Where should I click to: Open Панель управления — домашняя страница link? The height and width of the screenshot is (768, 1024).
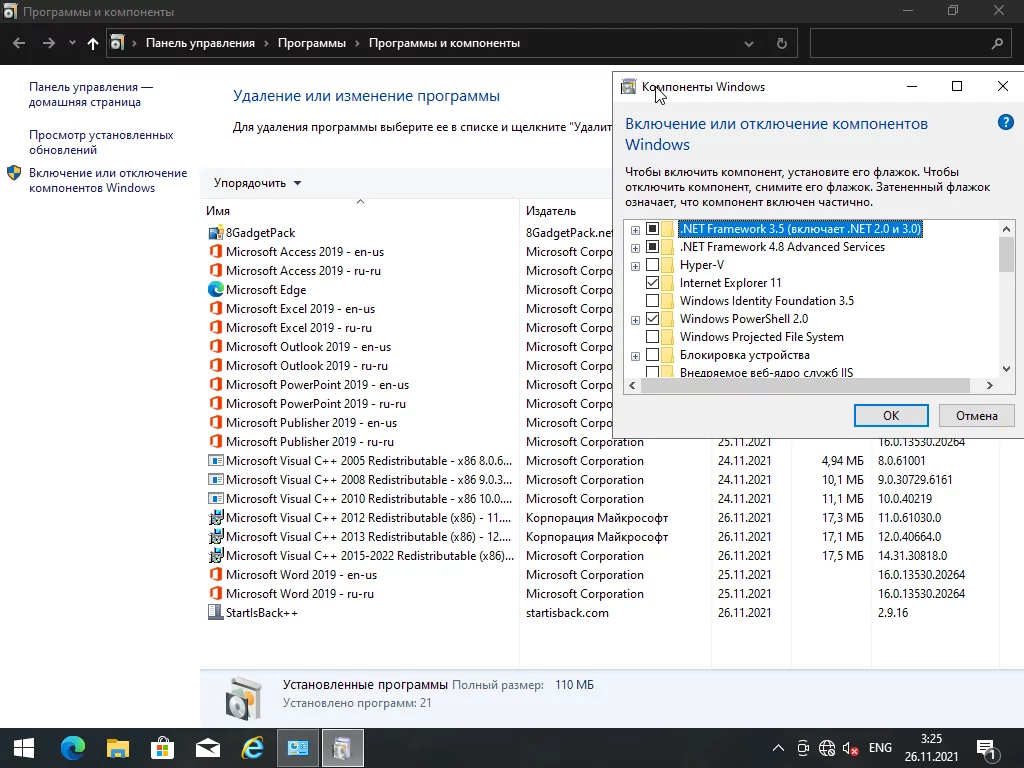[91, 95]
